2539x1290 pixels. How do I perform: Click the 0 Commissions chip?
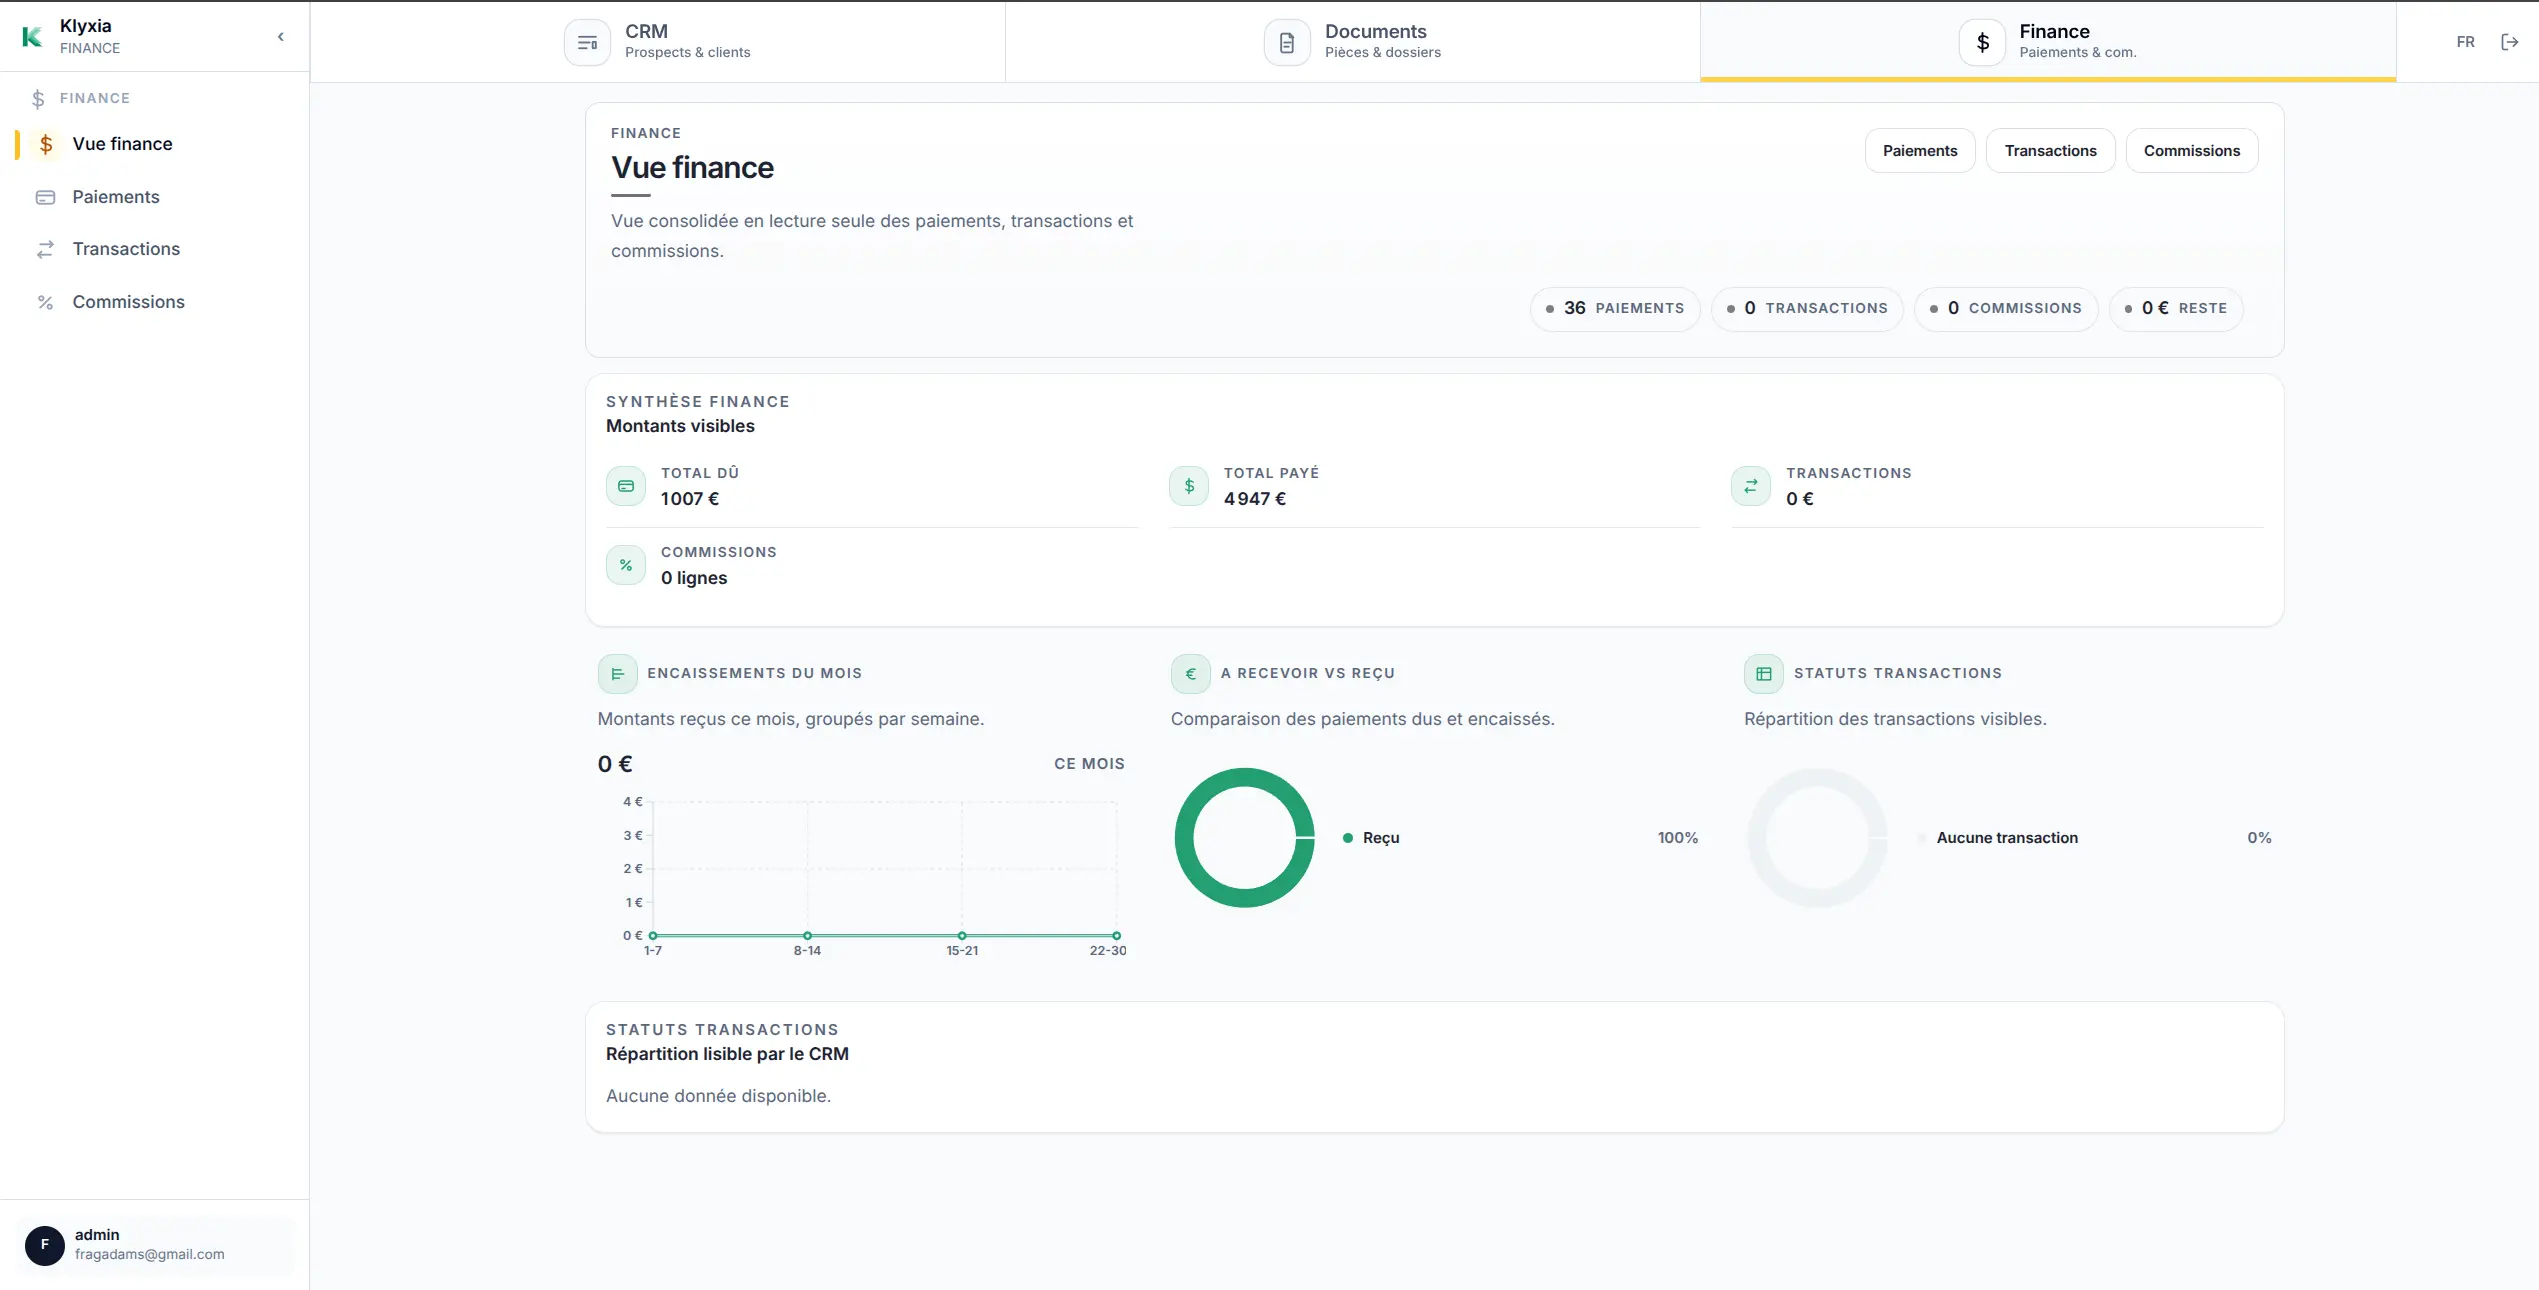pyautogui.click(x=2005, y=308)
